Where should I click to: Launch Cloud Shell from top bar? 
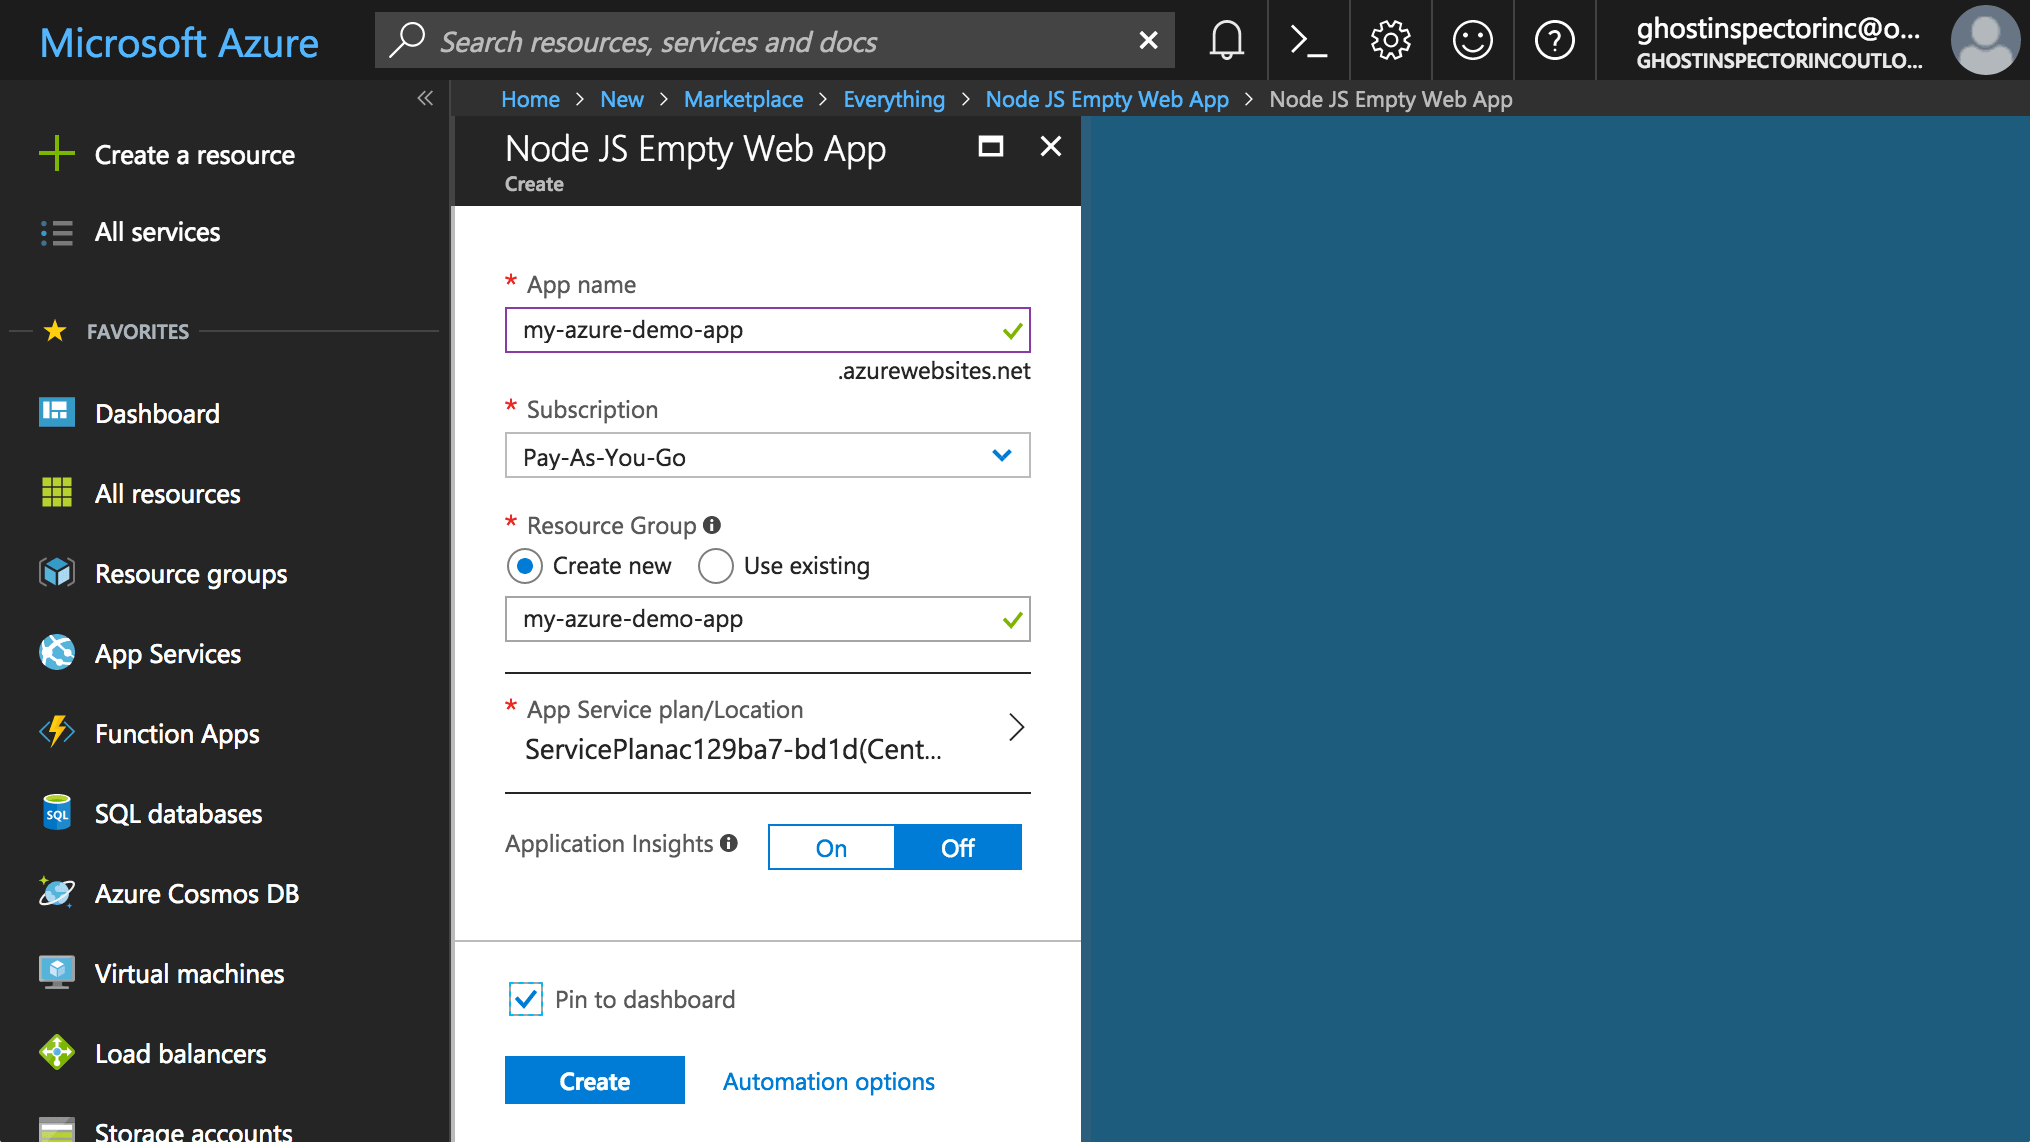coord(1308,40)
